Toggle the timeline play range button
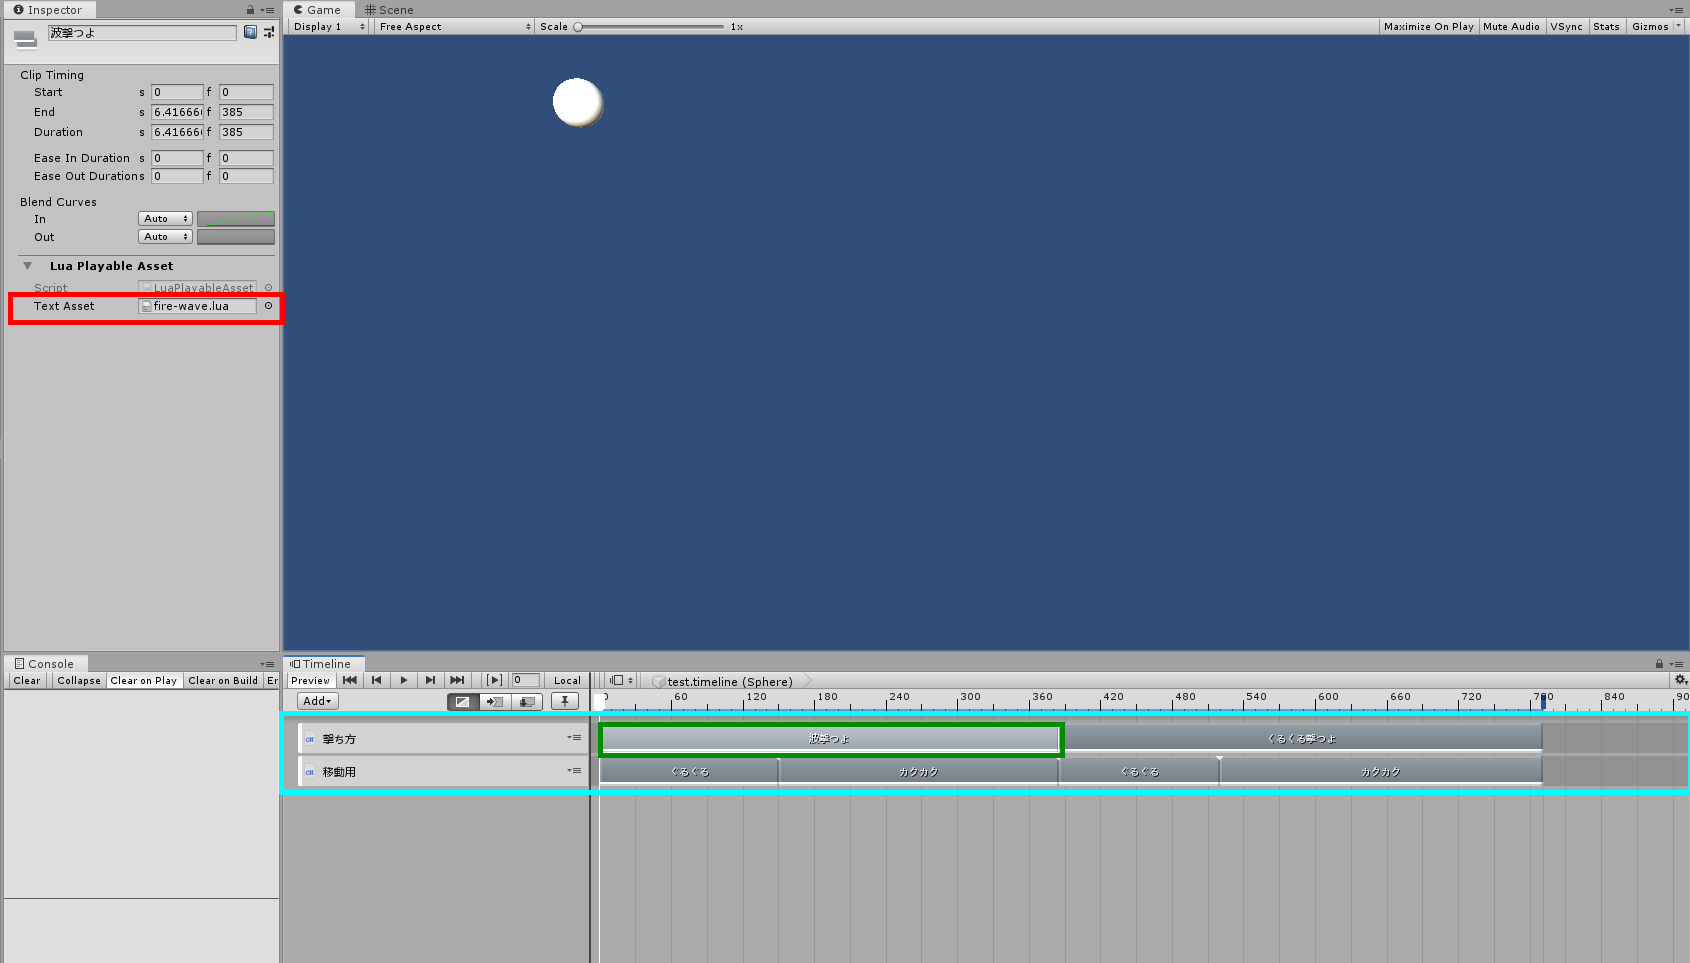The height and width of the screenshot is (963, 1690). pyautogui.click(x=494, y=680)
